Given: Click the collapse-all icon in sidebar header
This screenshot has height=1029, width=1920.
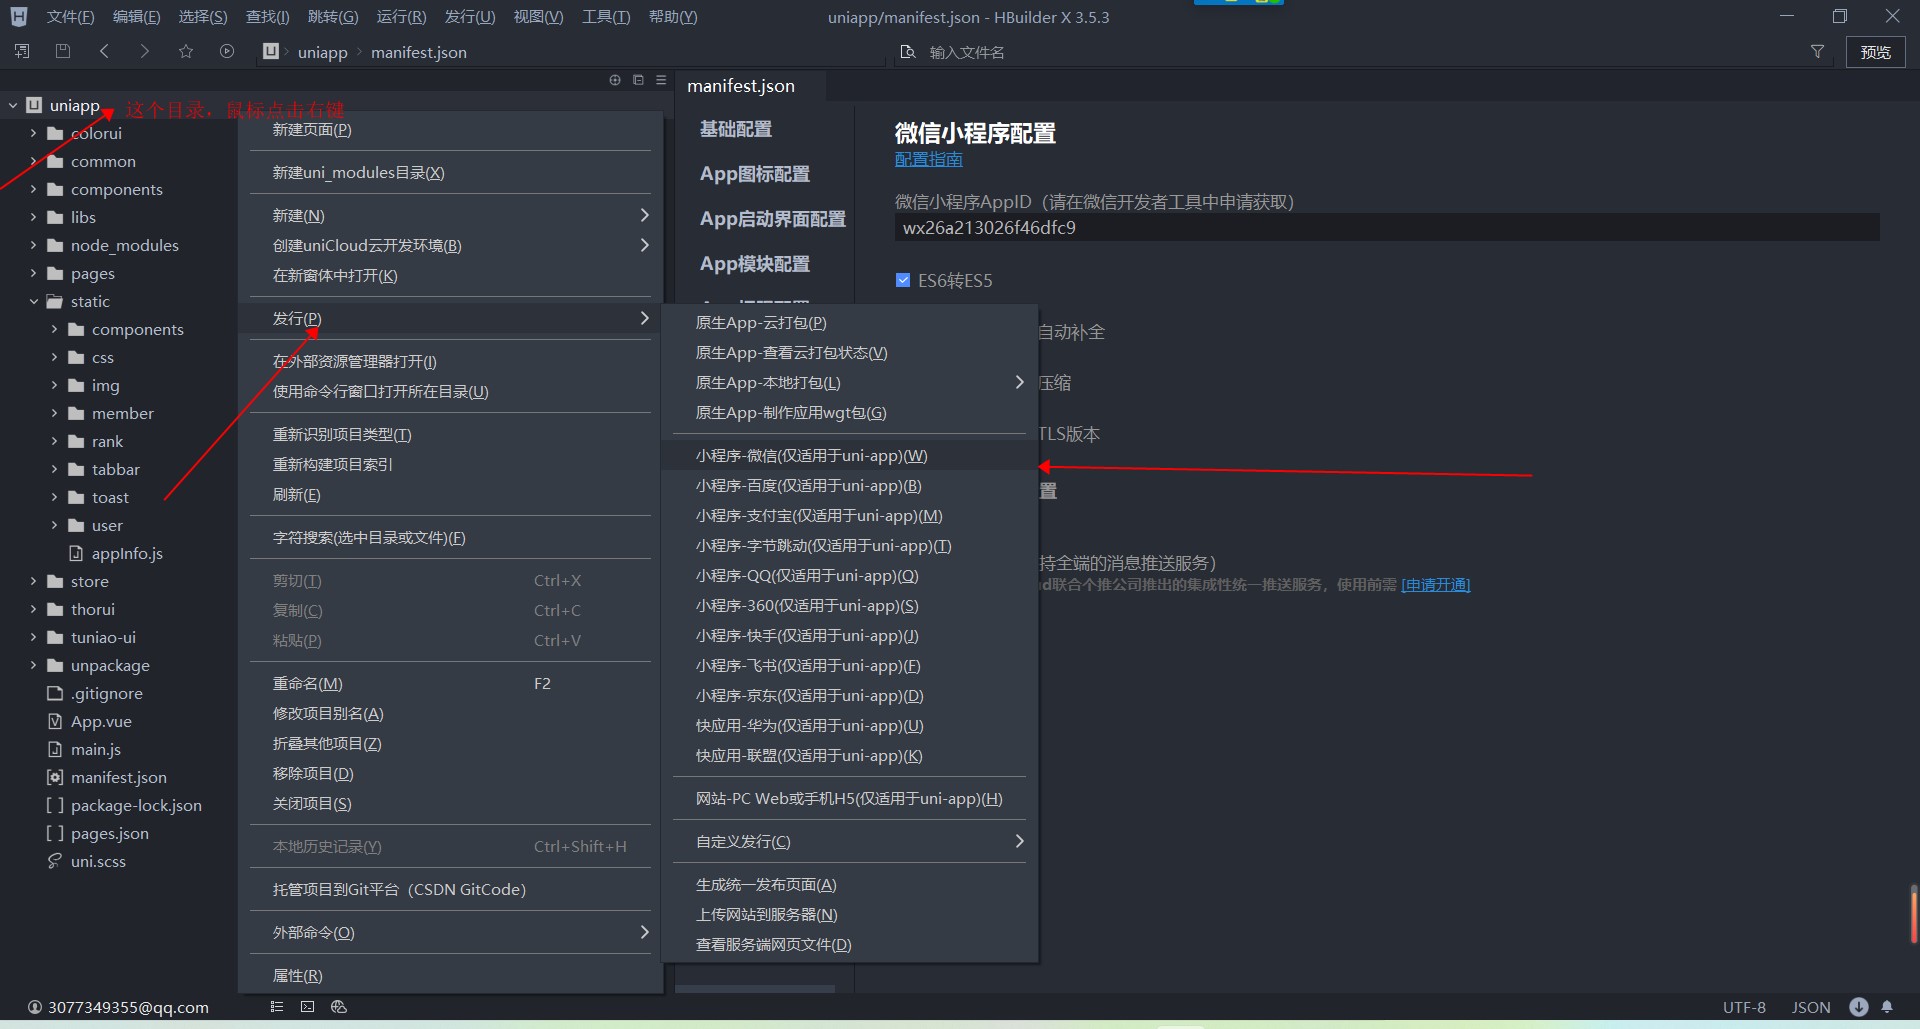Looking at the screenshot, I should [638, 80].
